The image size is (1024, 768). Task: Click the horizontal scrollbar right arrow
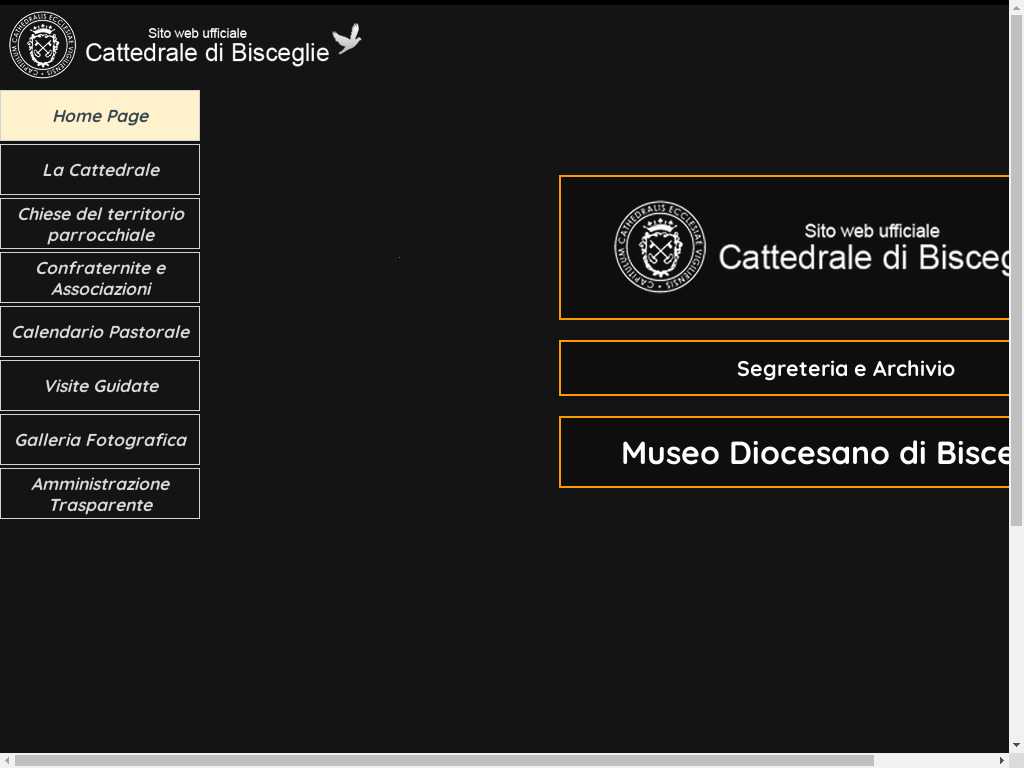pyautogui.click(x=1001, y=760)
